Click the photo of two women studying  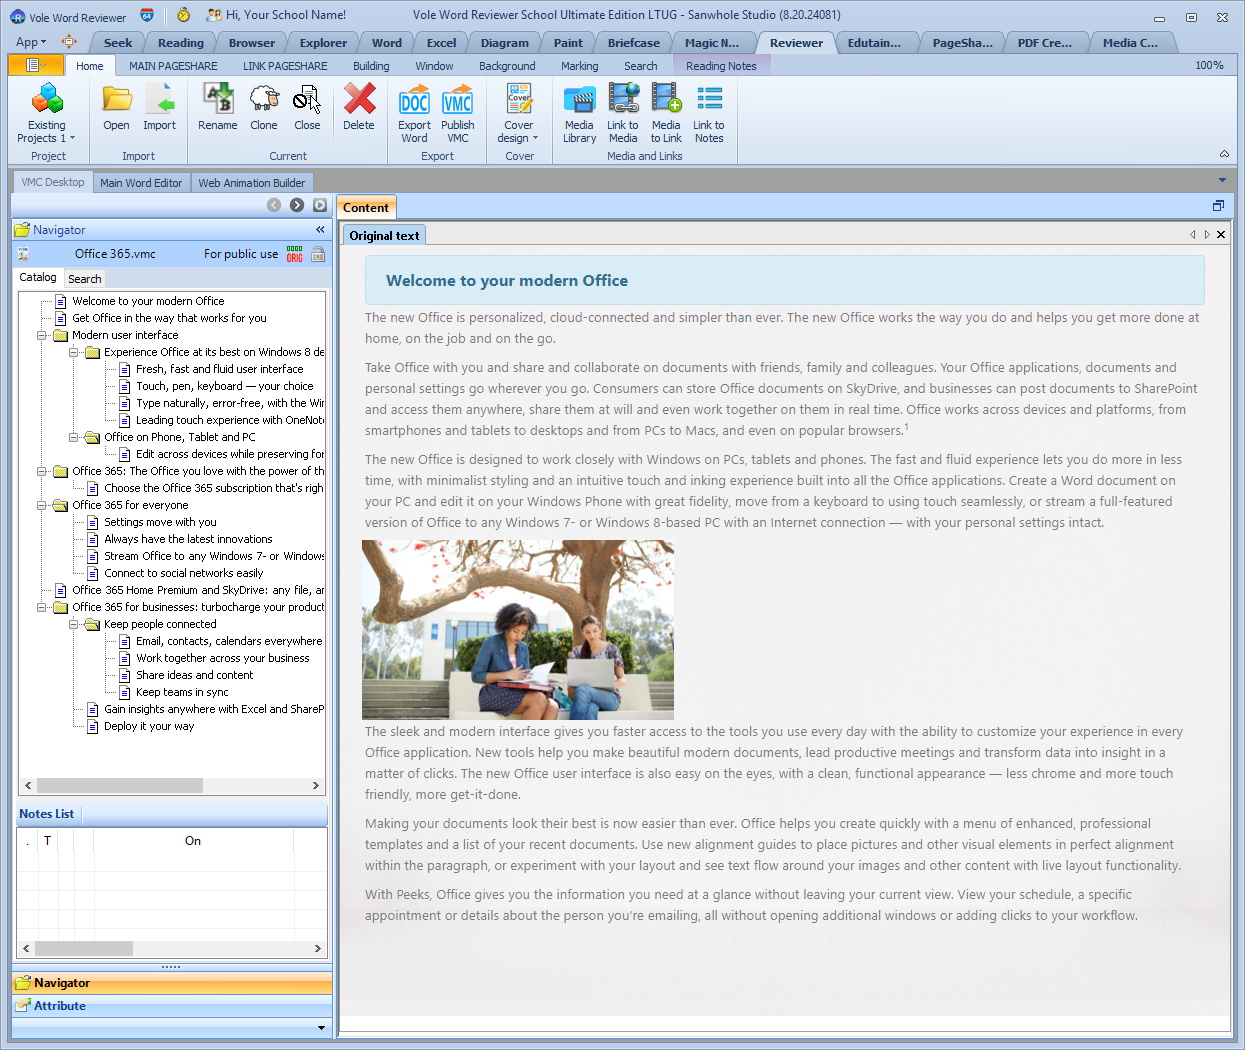pos(518,630)
